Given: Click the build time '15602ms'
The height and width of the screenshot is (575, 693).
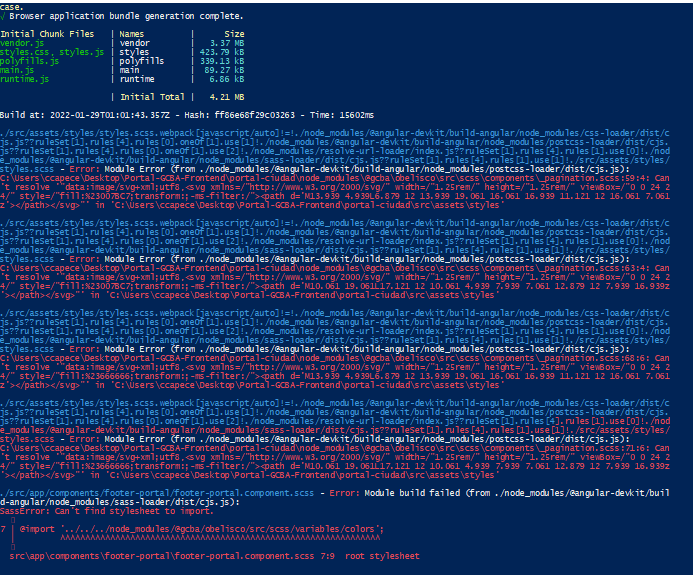Looking at the screenshot, I should pyautogui.click(x=357, y=115).
